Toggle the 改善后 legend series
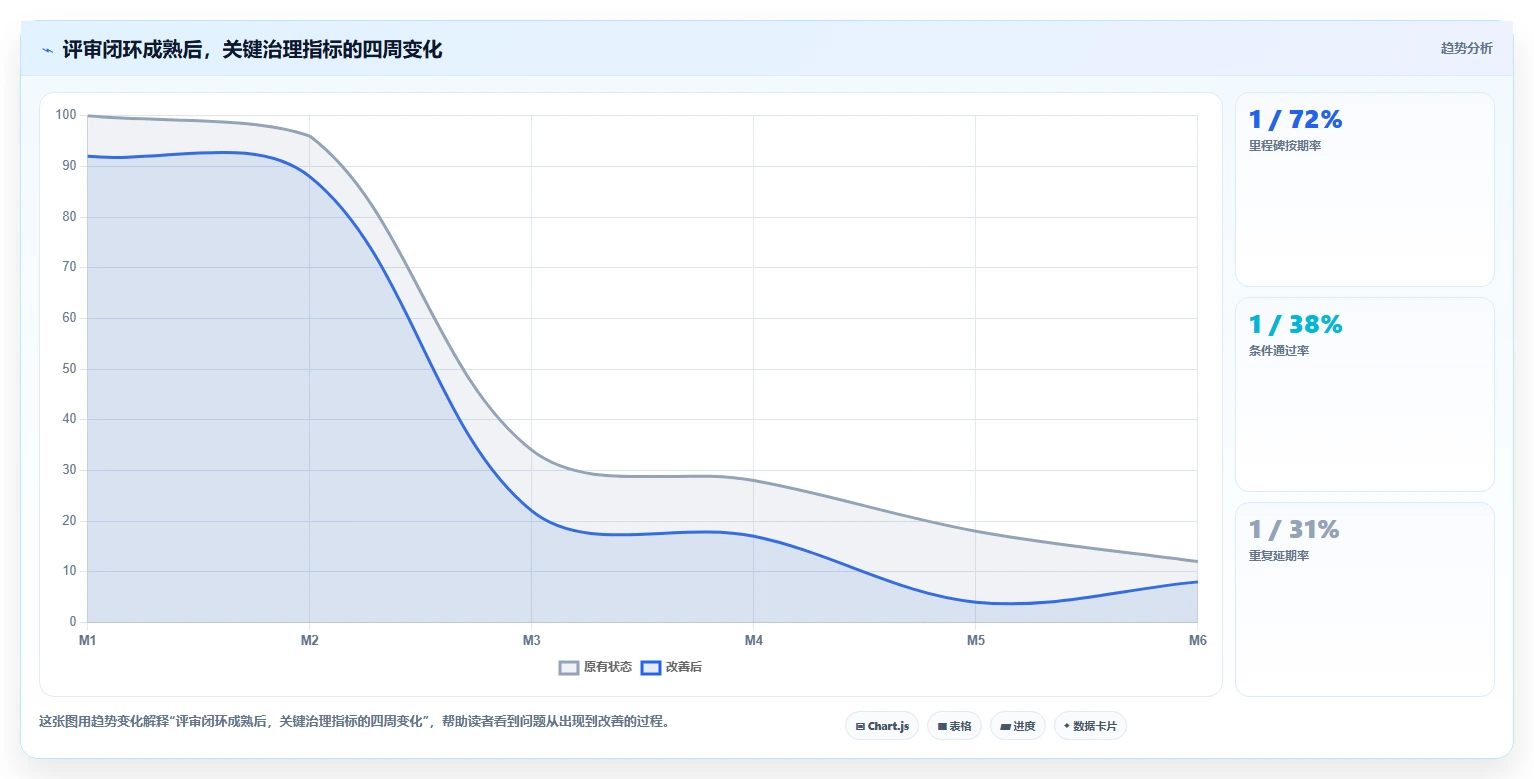1534x779 pixels. coord(671,667)
